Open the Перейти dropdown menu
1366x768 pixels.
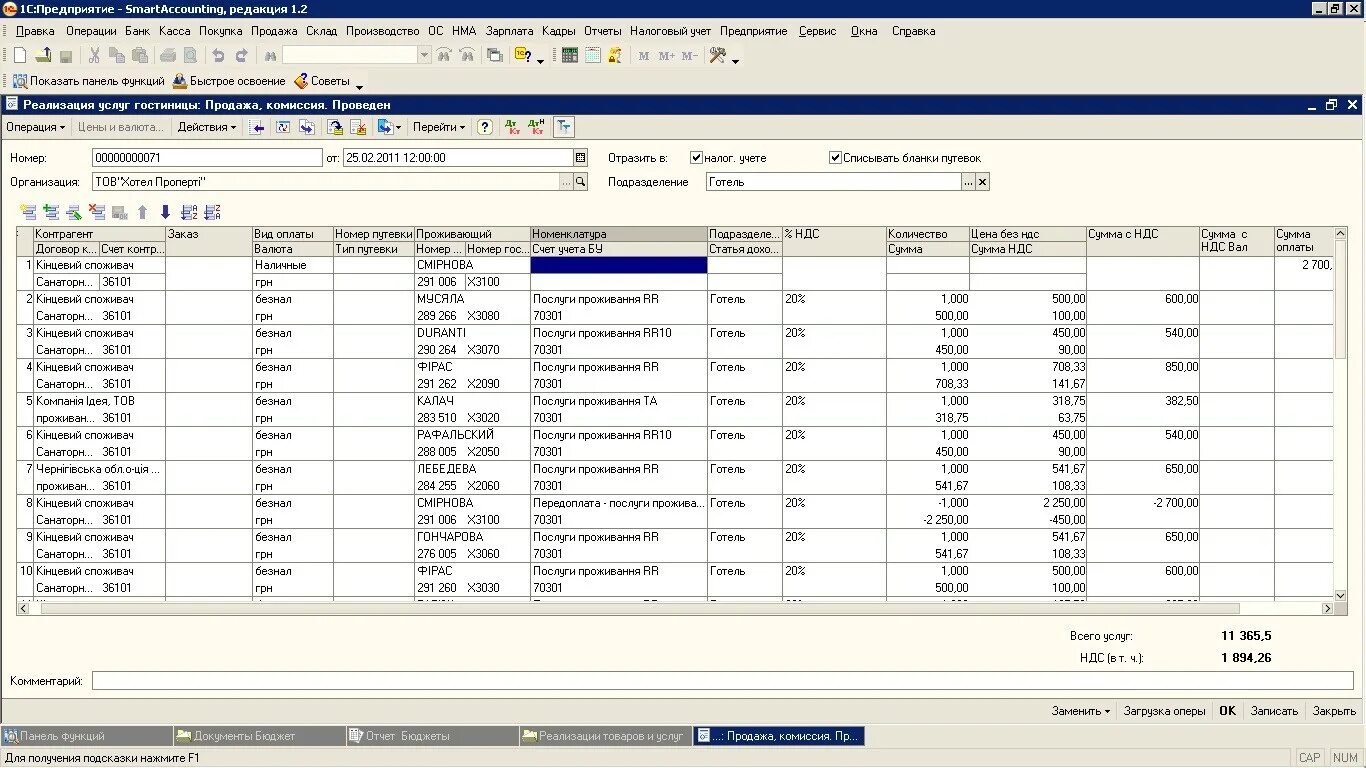click(439, 127)
